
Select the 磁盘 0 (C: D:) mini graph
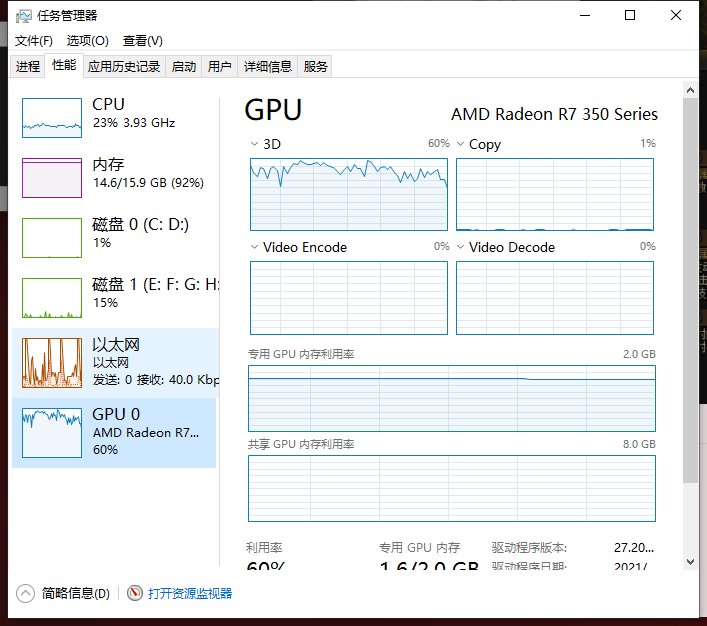(52, 238)
